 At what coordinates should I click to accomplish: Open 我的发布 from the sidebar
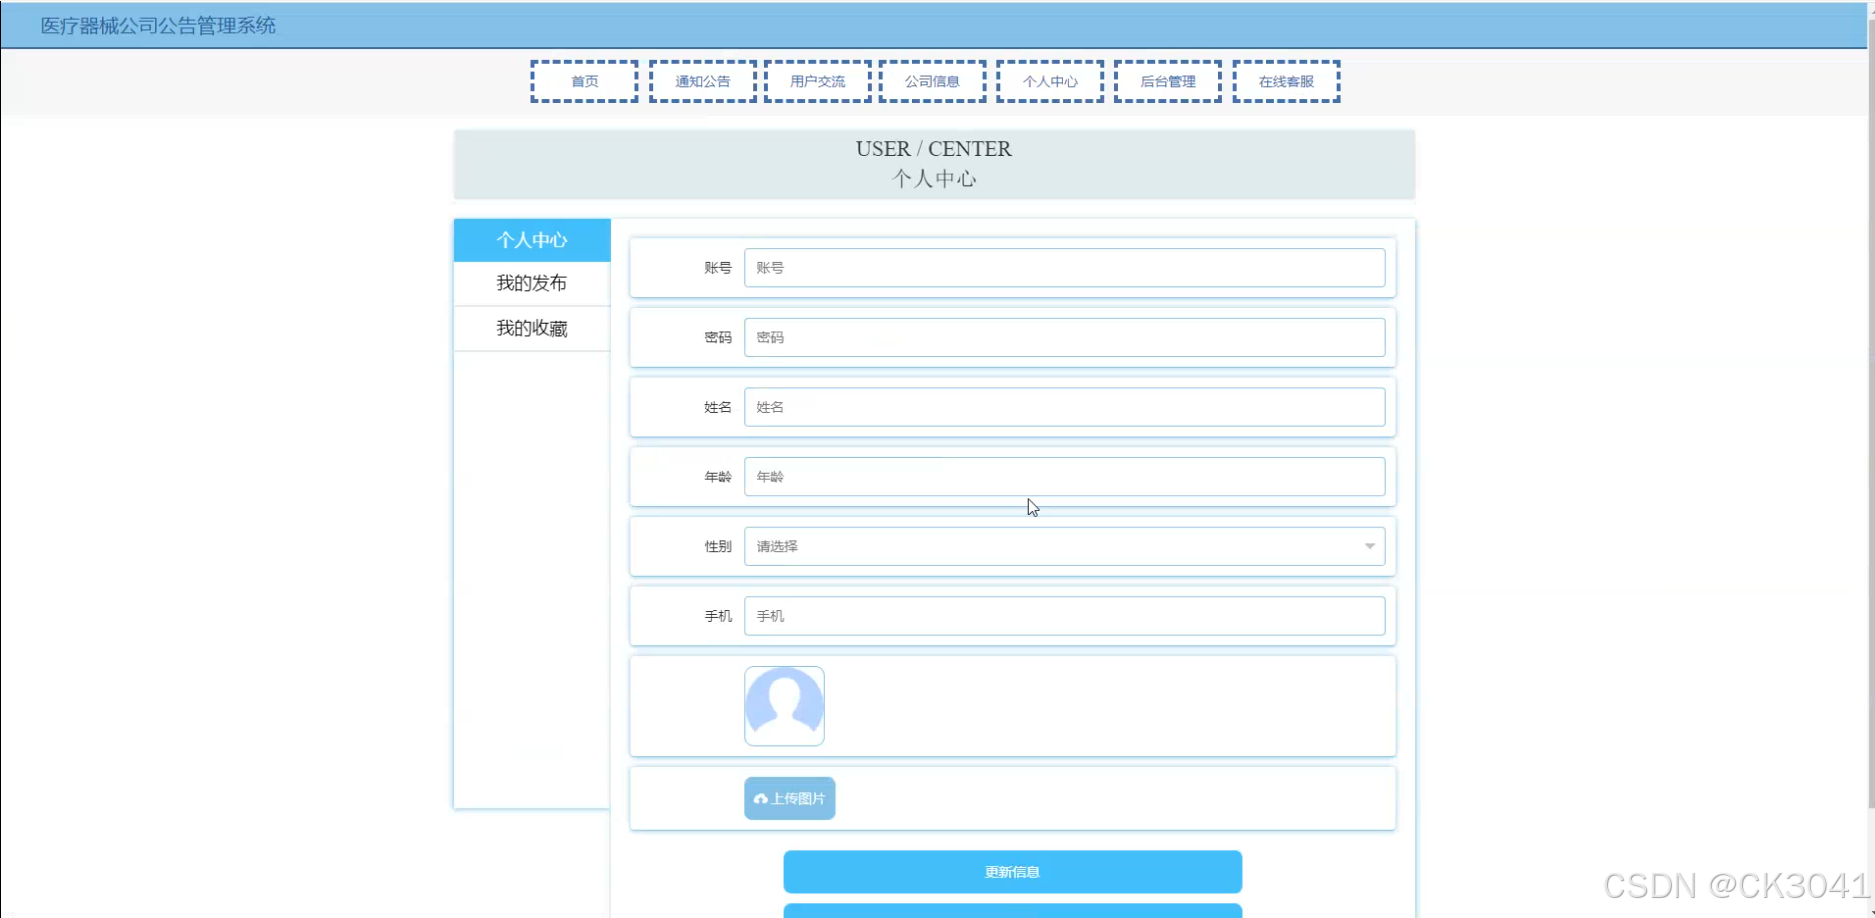pyautogui.click(x=531, y=283)
